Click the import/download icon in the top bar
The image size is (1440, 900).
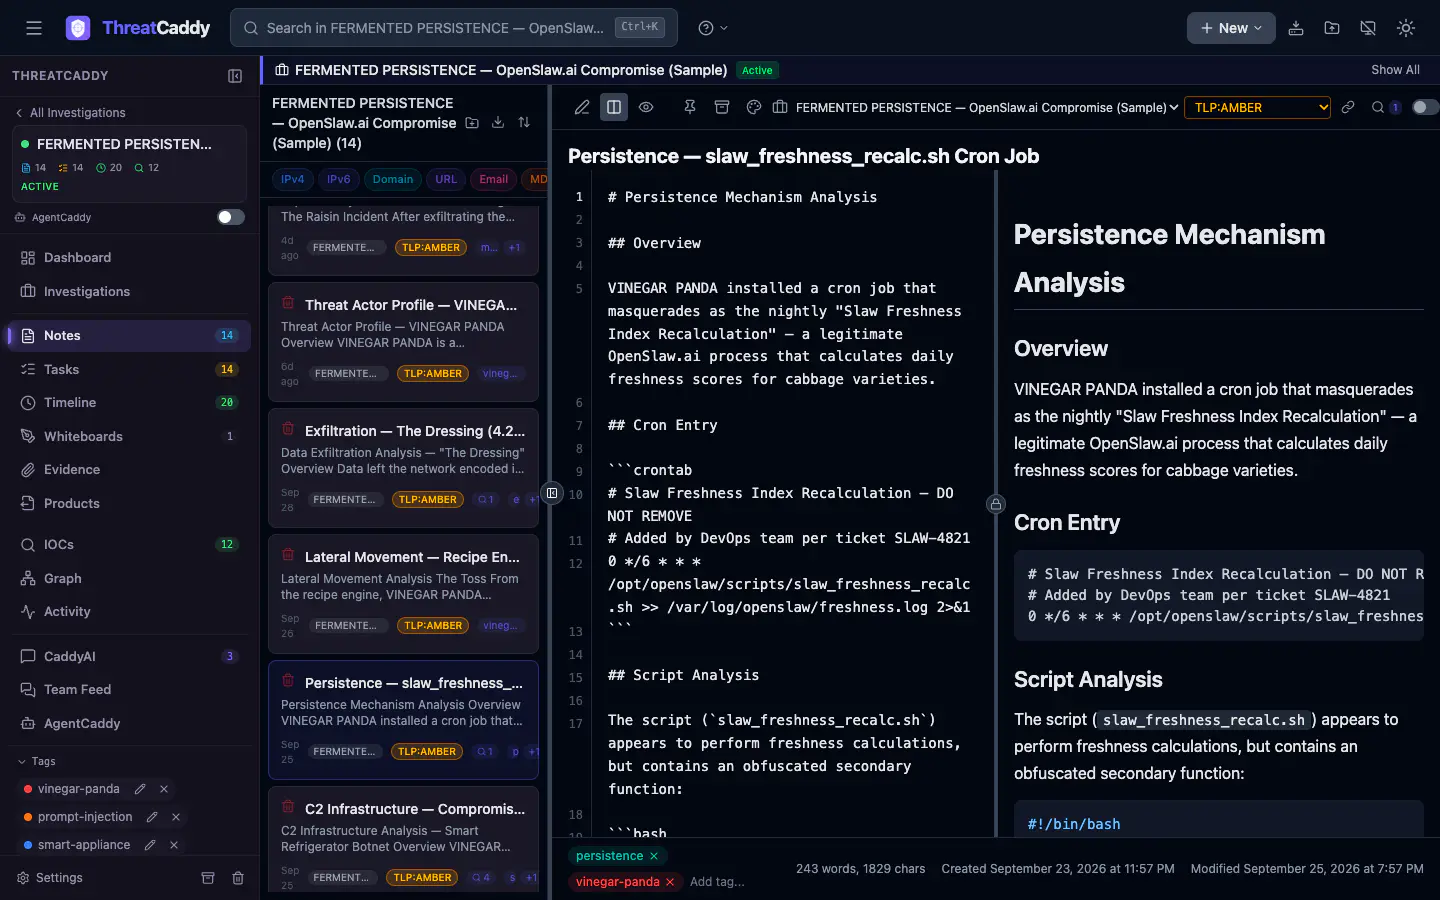pos(1296,28)
